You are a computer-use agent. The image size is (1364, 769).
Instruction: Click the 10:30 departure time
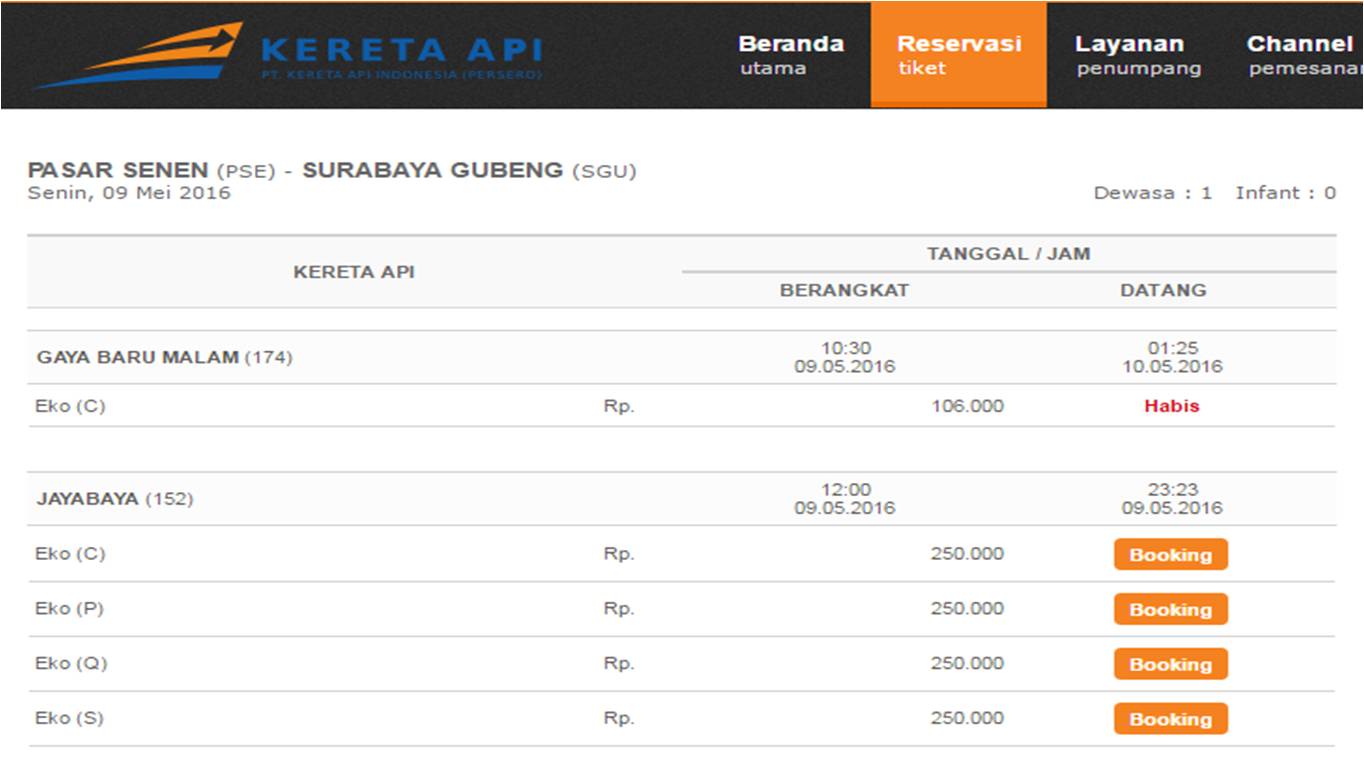point(846,348)
